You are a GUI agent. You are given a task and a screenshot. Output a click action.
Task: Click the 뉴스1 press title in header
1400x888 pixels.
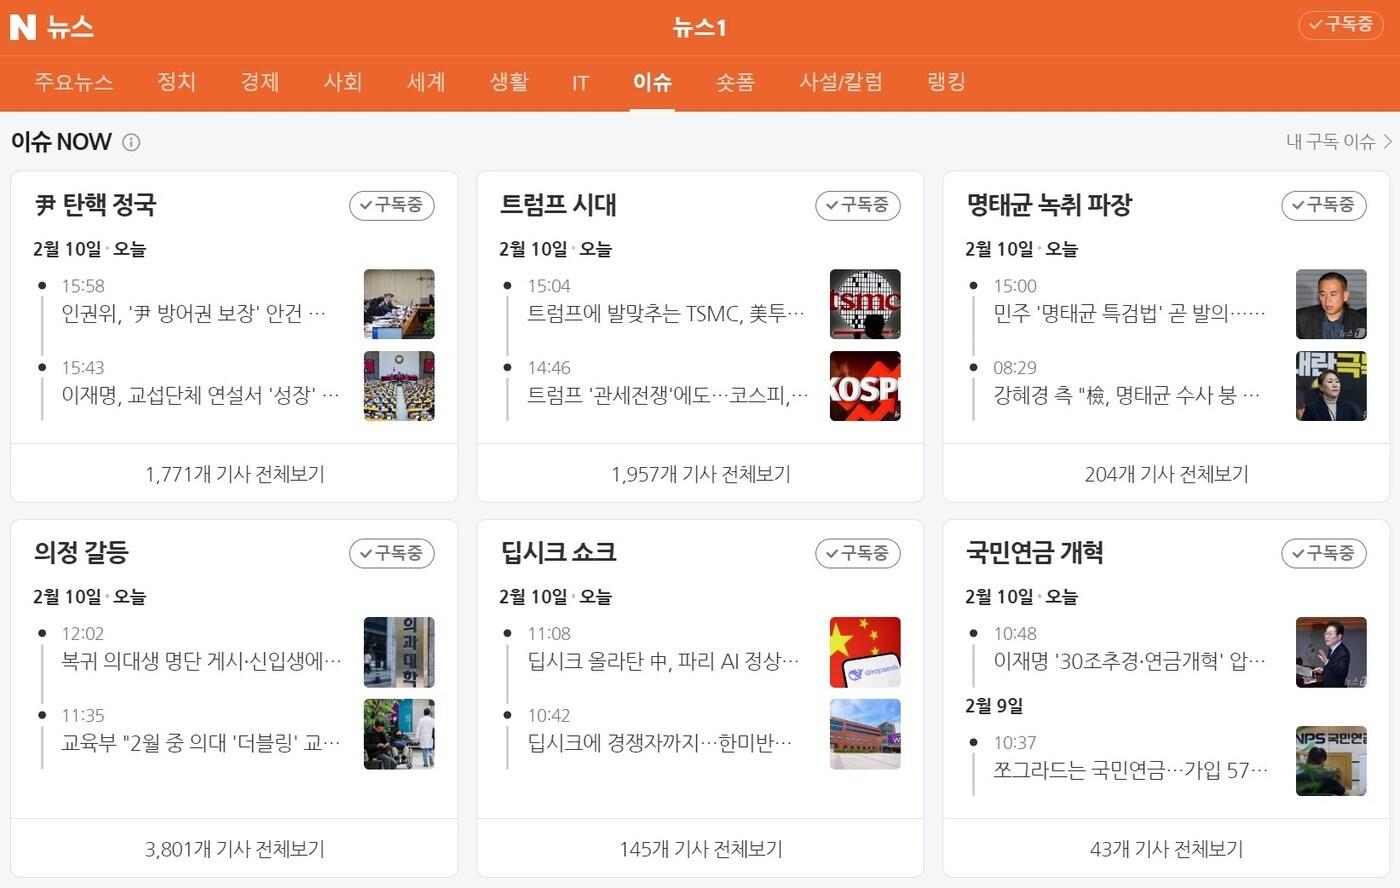pos(699,27)
